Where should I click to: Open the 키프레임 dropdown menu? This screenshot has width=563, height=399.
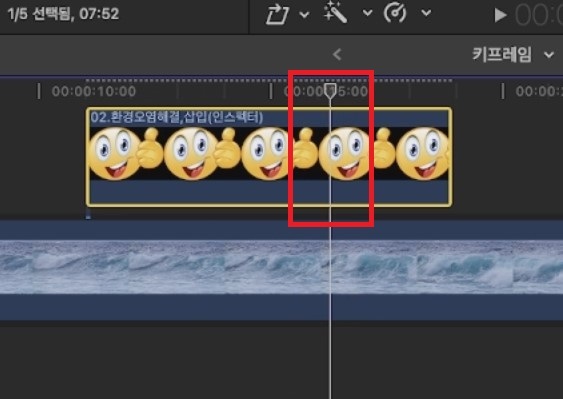tap(513, 55)
